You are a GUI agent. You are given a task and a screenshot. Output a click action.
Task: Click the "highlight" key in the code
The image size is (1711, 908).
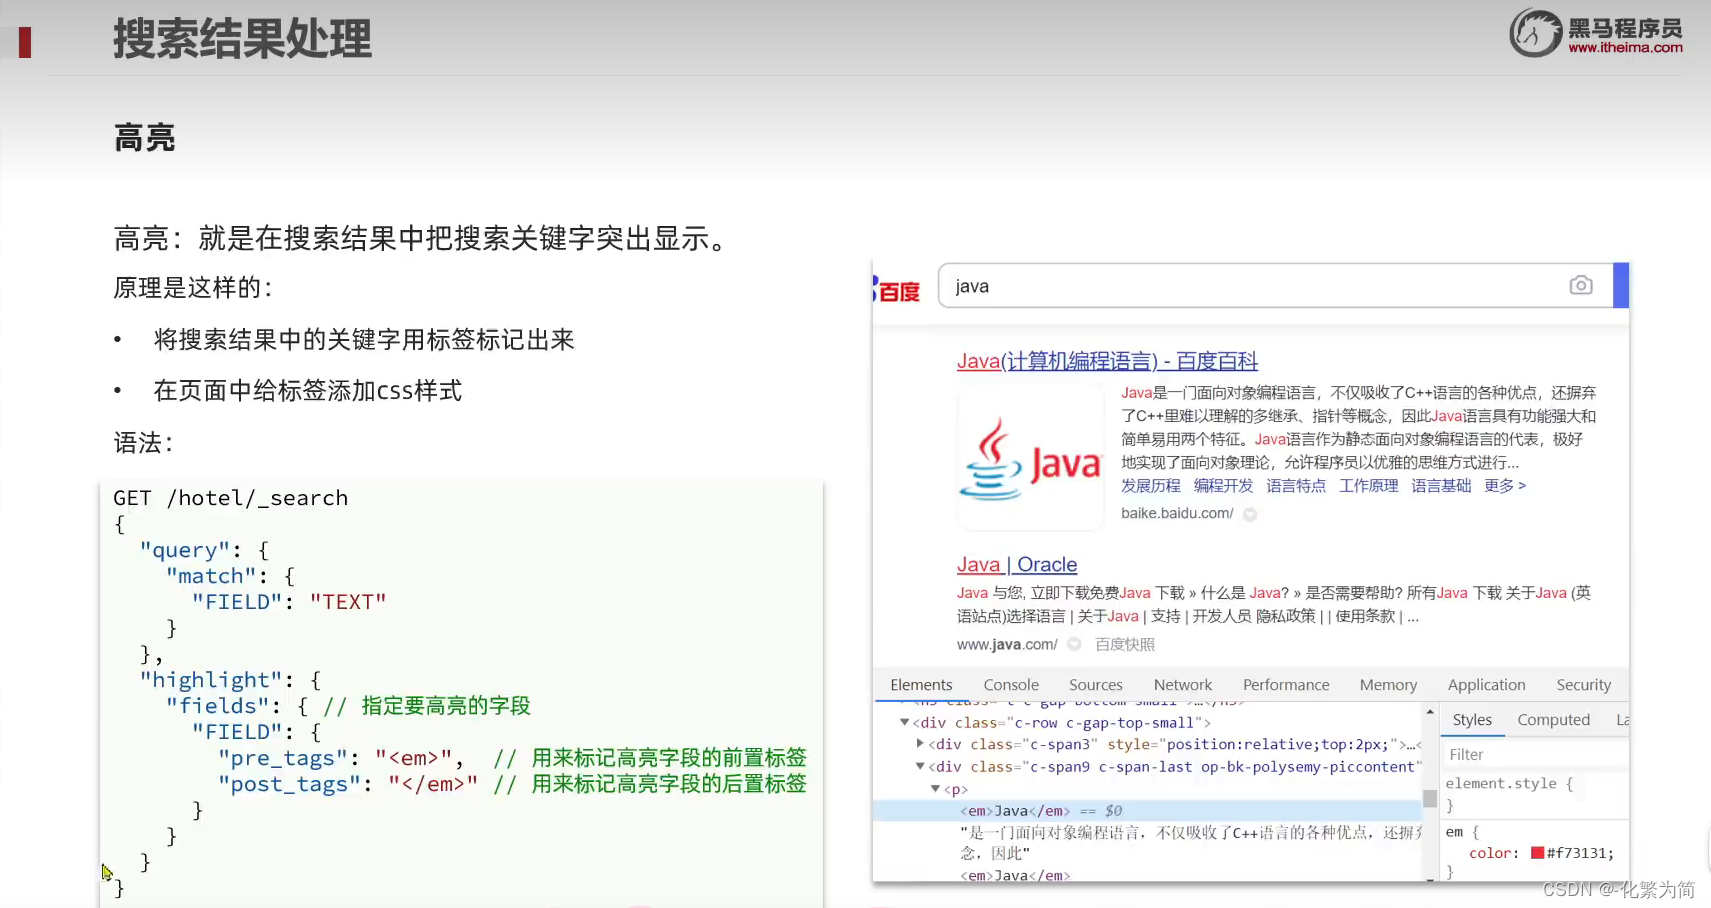211,680
